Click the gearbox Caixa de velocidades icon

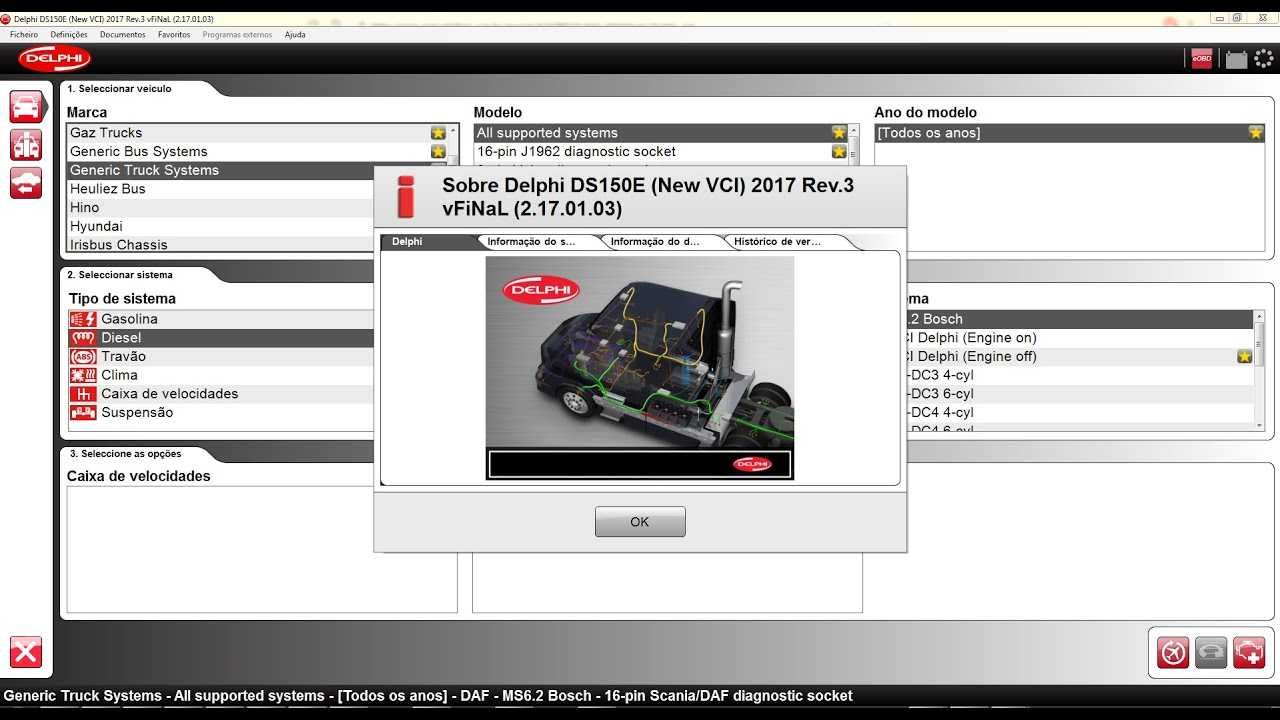[x=83, y=394]
